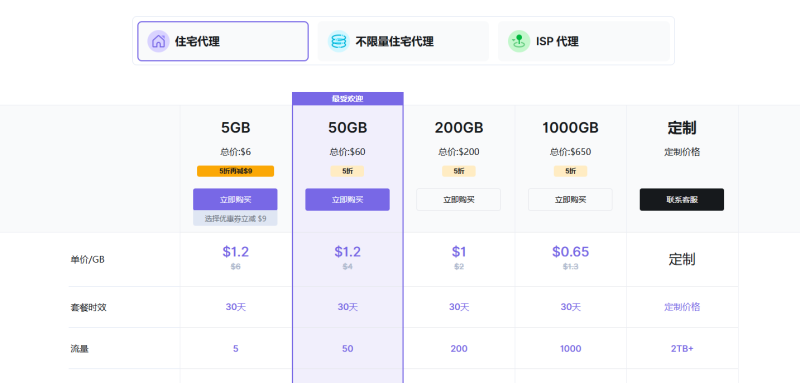The height and width of the screenshot is (383, 800).
Task: Click 30天 in the 1000GB column
Action: [x=570, y=307]
